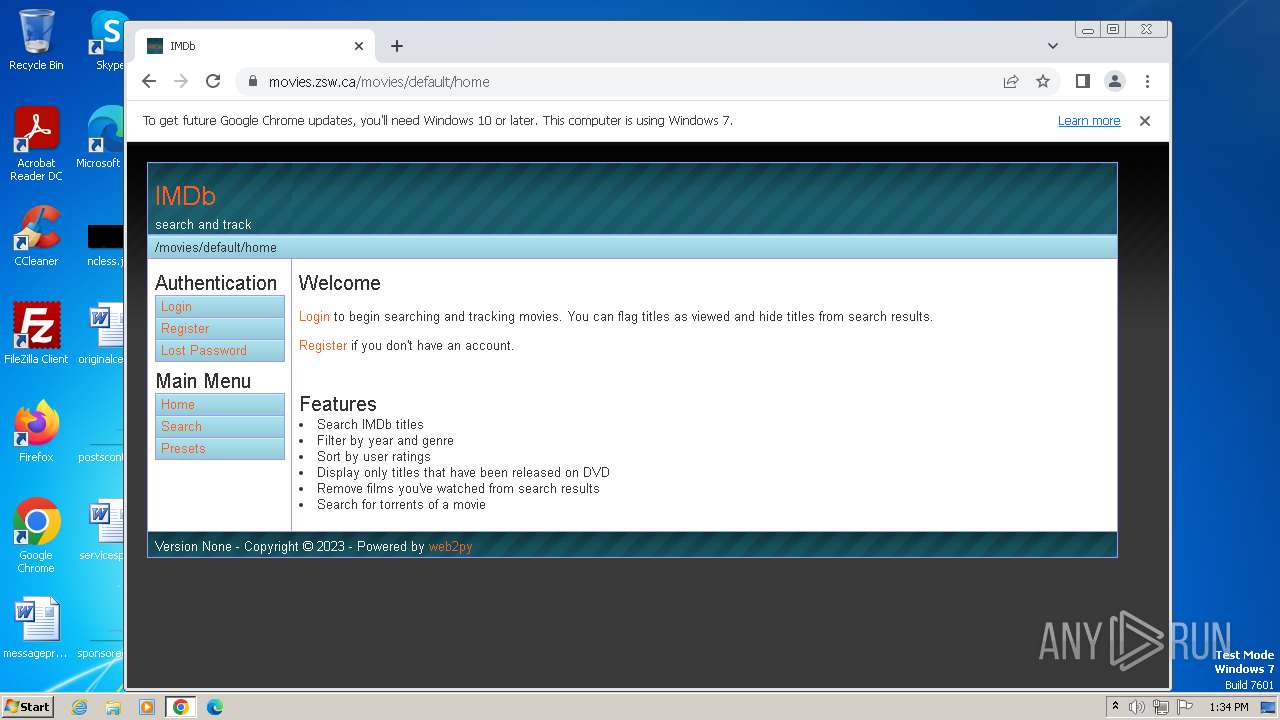Open the network tray icon

(x=1161, y=707)
